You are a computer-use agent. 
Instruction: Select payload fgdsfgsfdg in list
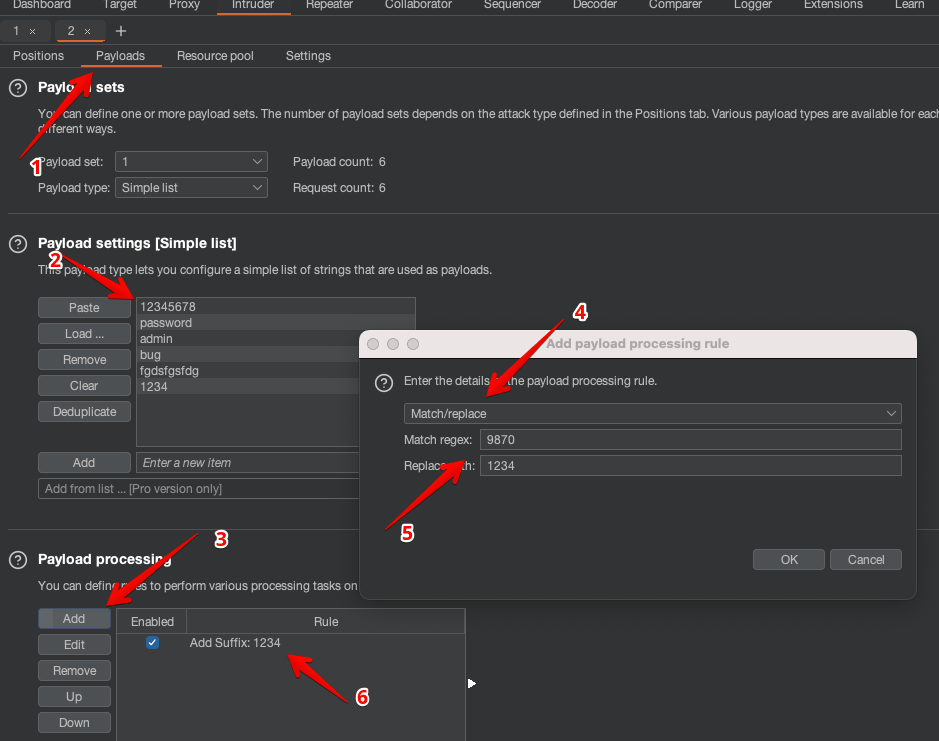point(249,371)
